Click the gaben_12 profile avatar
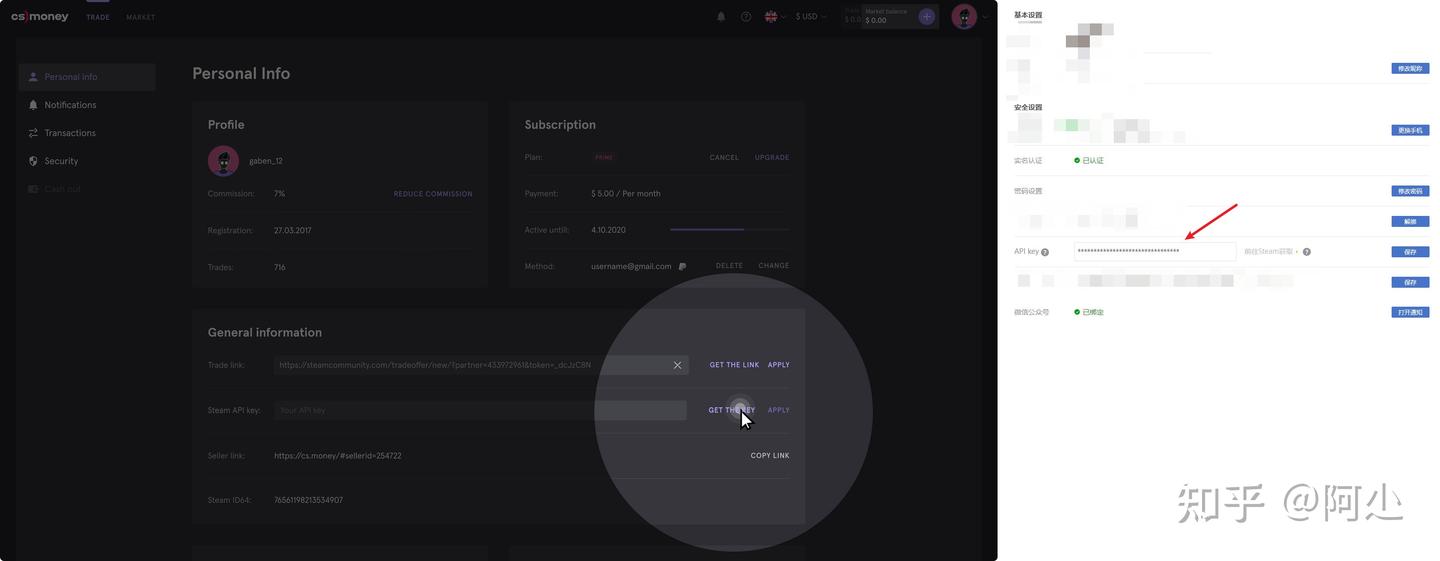This screenshot has width=1440, height=561. [x=223, y=160]
